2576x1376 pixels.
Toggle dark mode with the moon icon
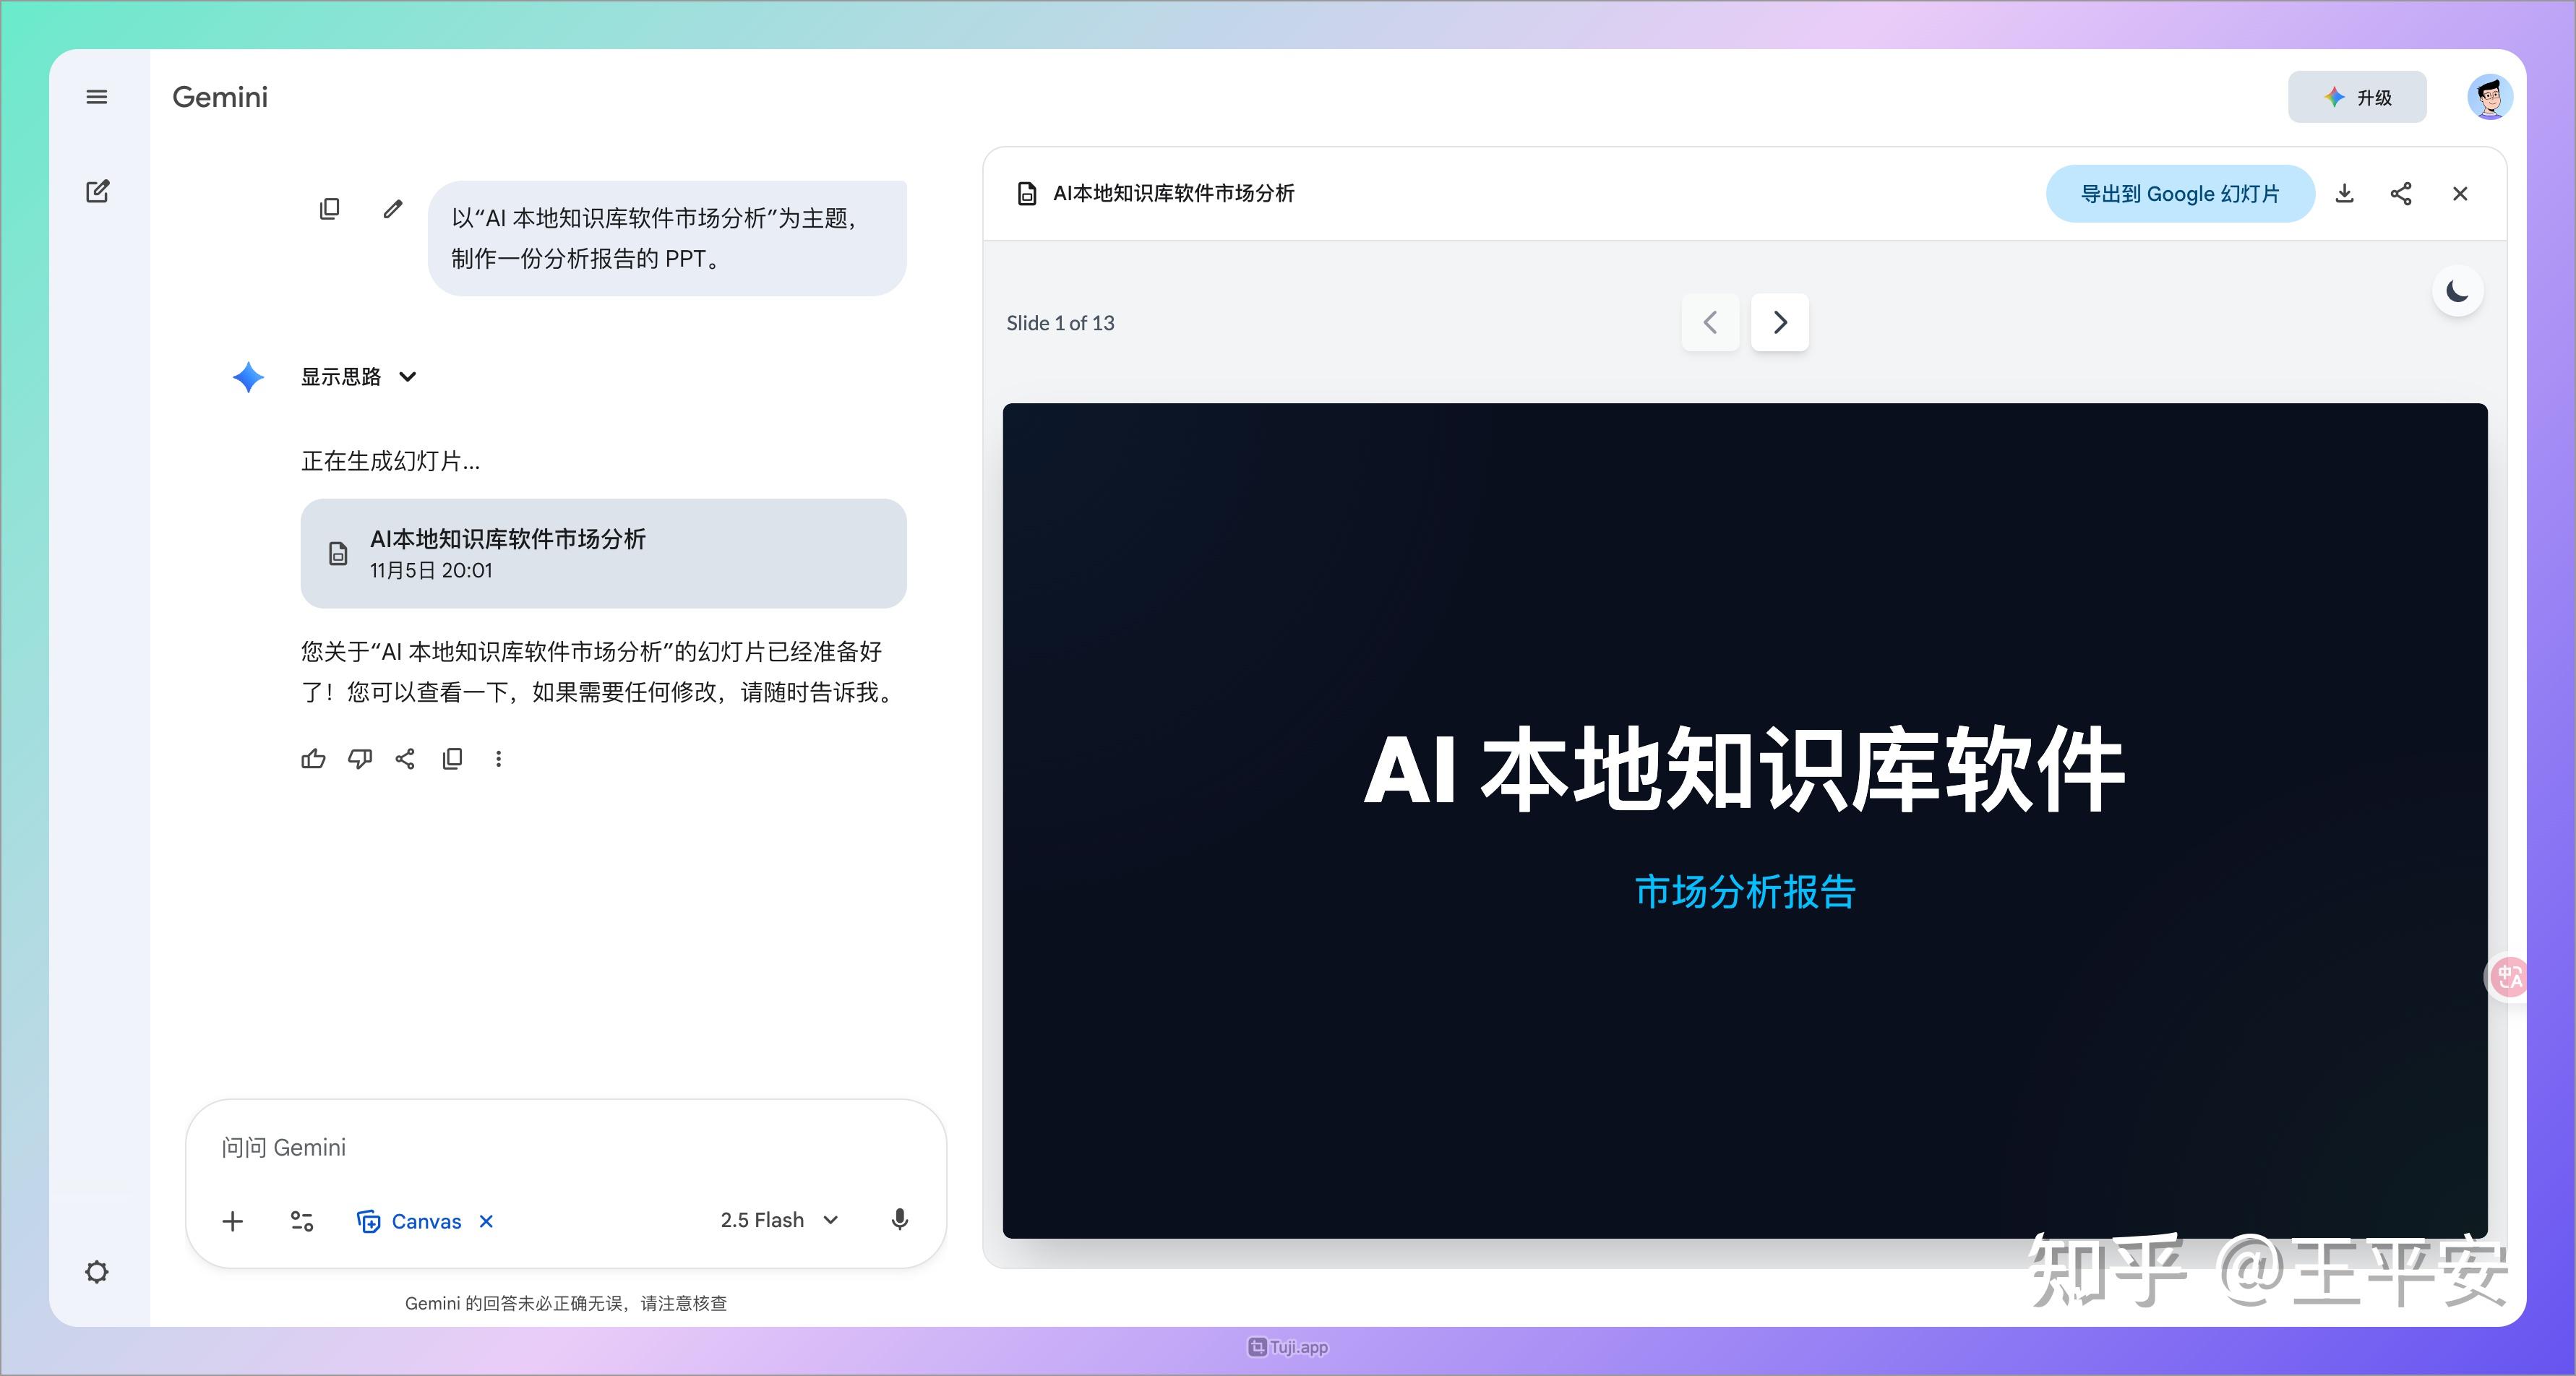pos(2457,290)
